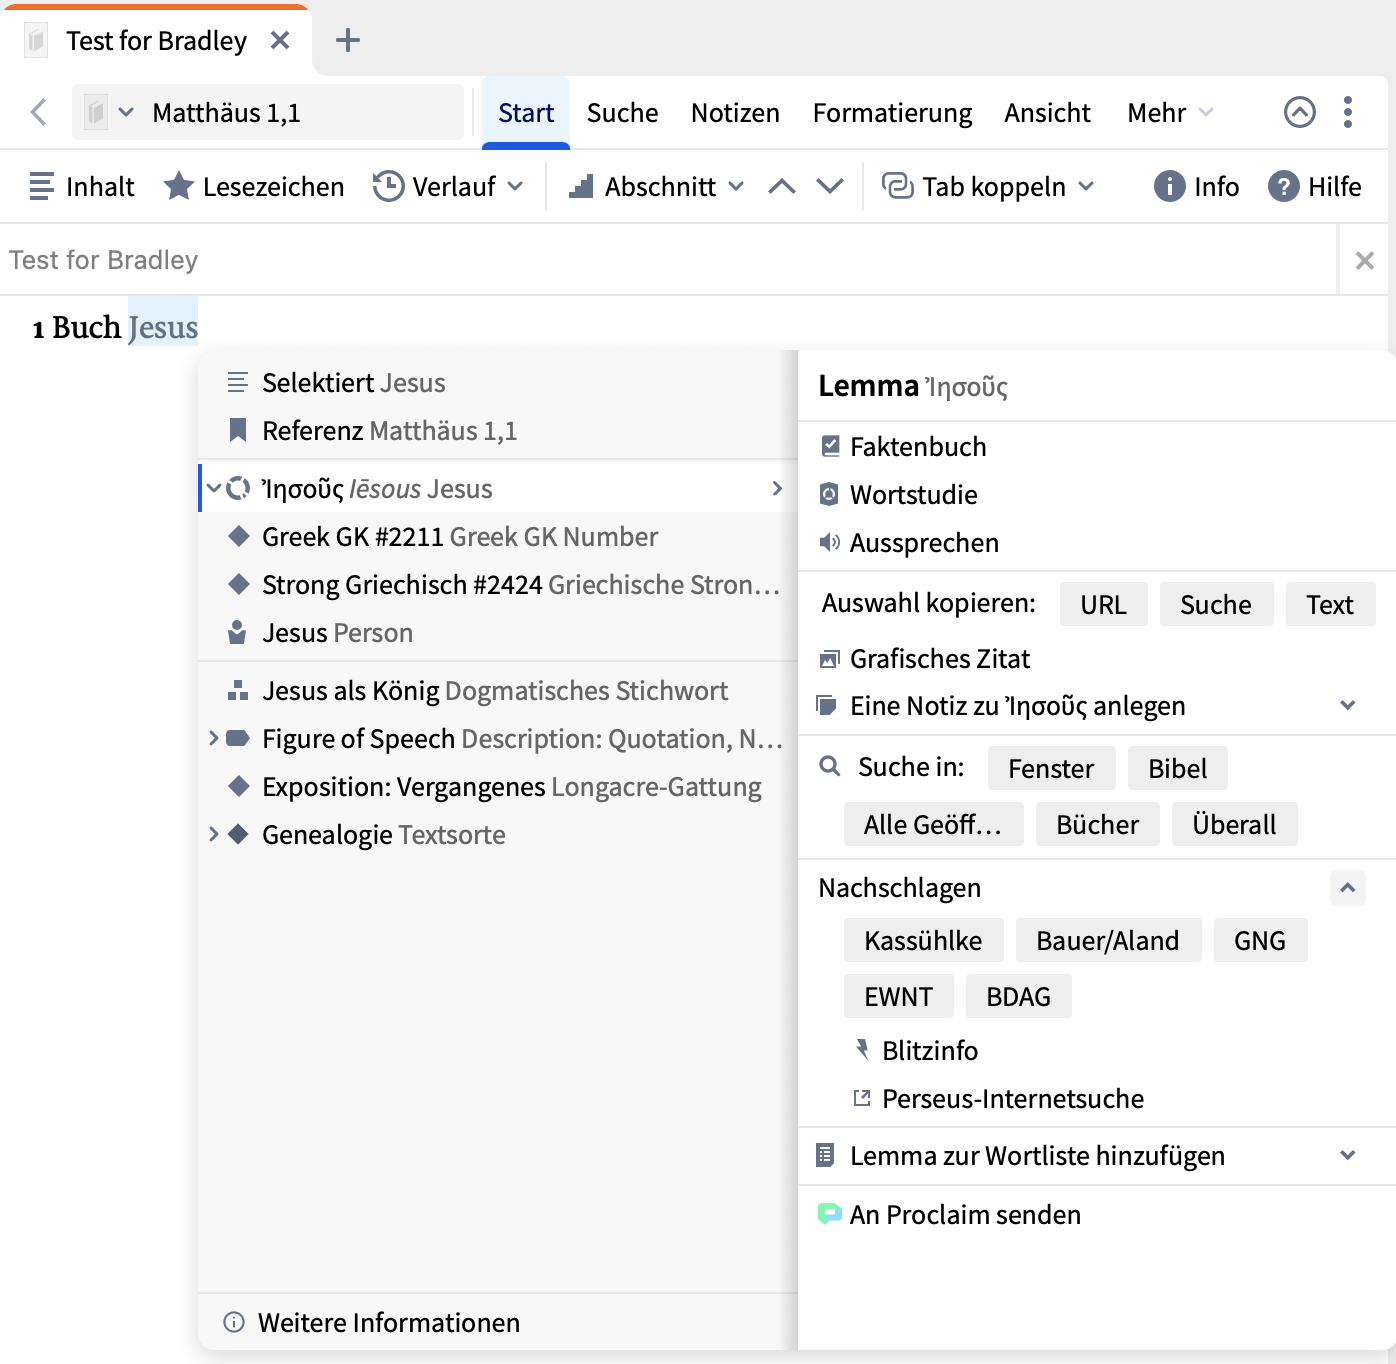Switch to the Start tab
The height and width of the screenshot is (1364, 1396).
[526, 113]
